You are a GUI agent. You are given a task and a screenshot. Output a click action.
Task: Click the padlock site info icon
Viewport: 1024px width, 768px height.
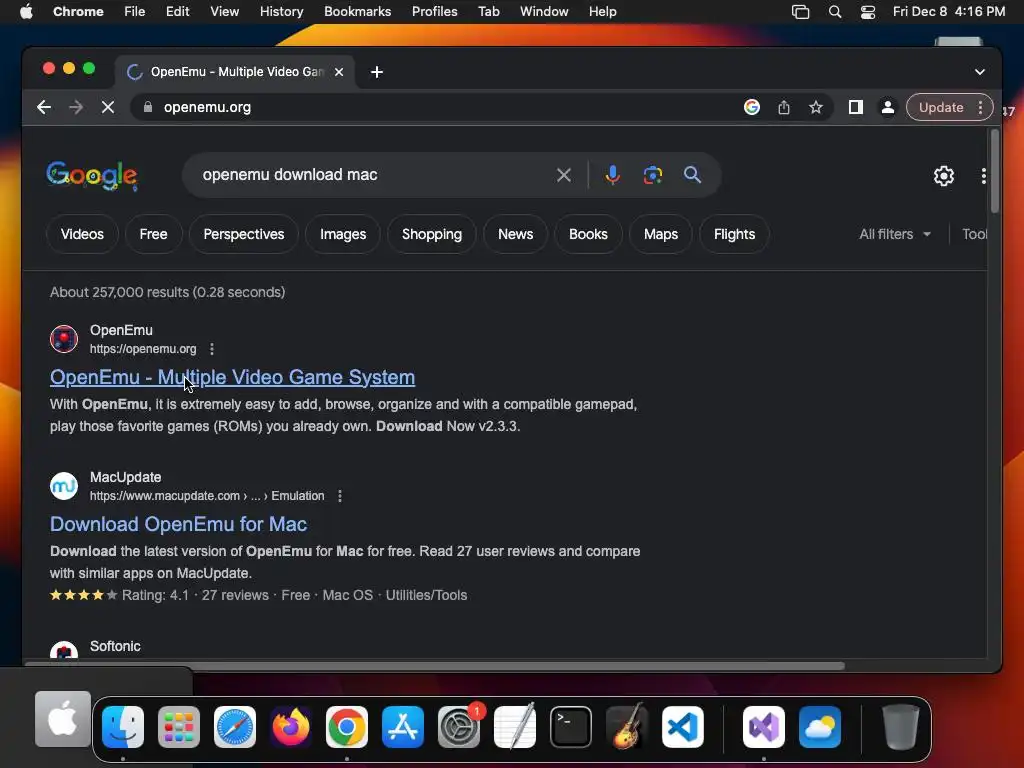point(148,107)
